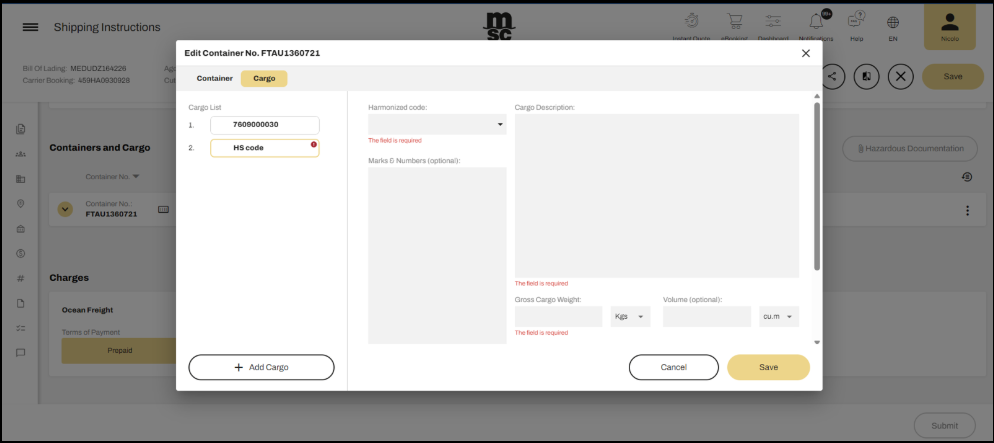Image resolution: width=994 pixels, height=443 pixels.
Task: Click the scrollbar up arrow in dialog
Action: click(817, 96)
